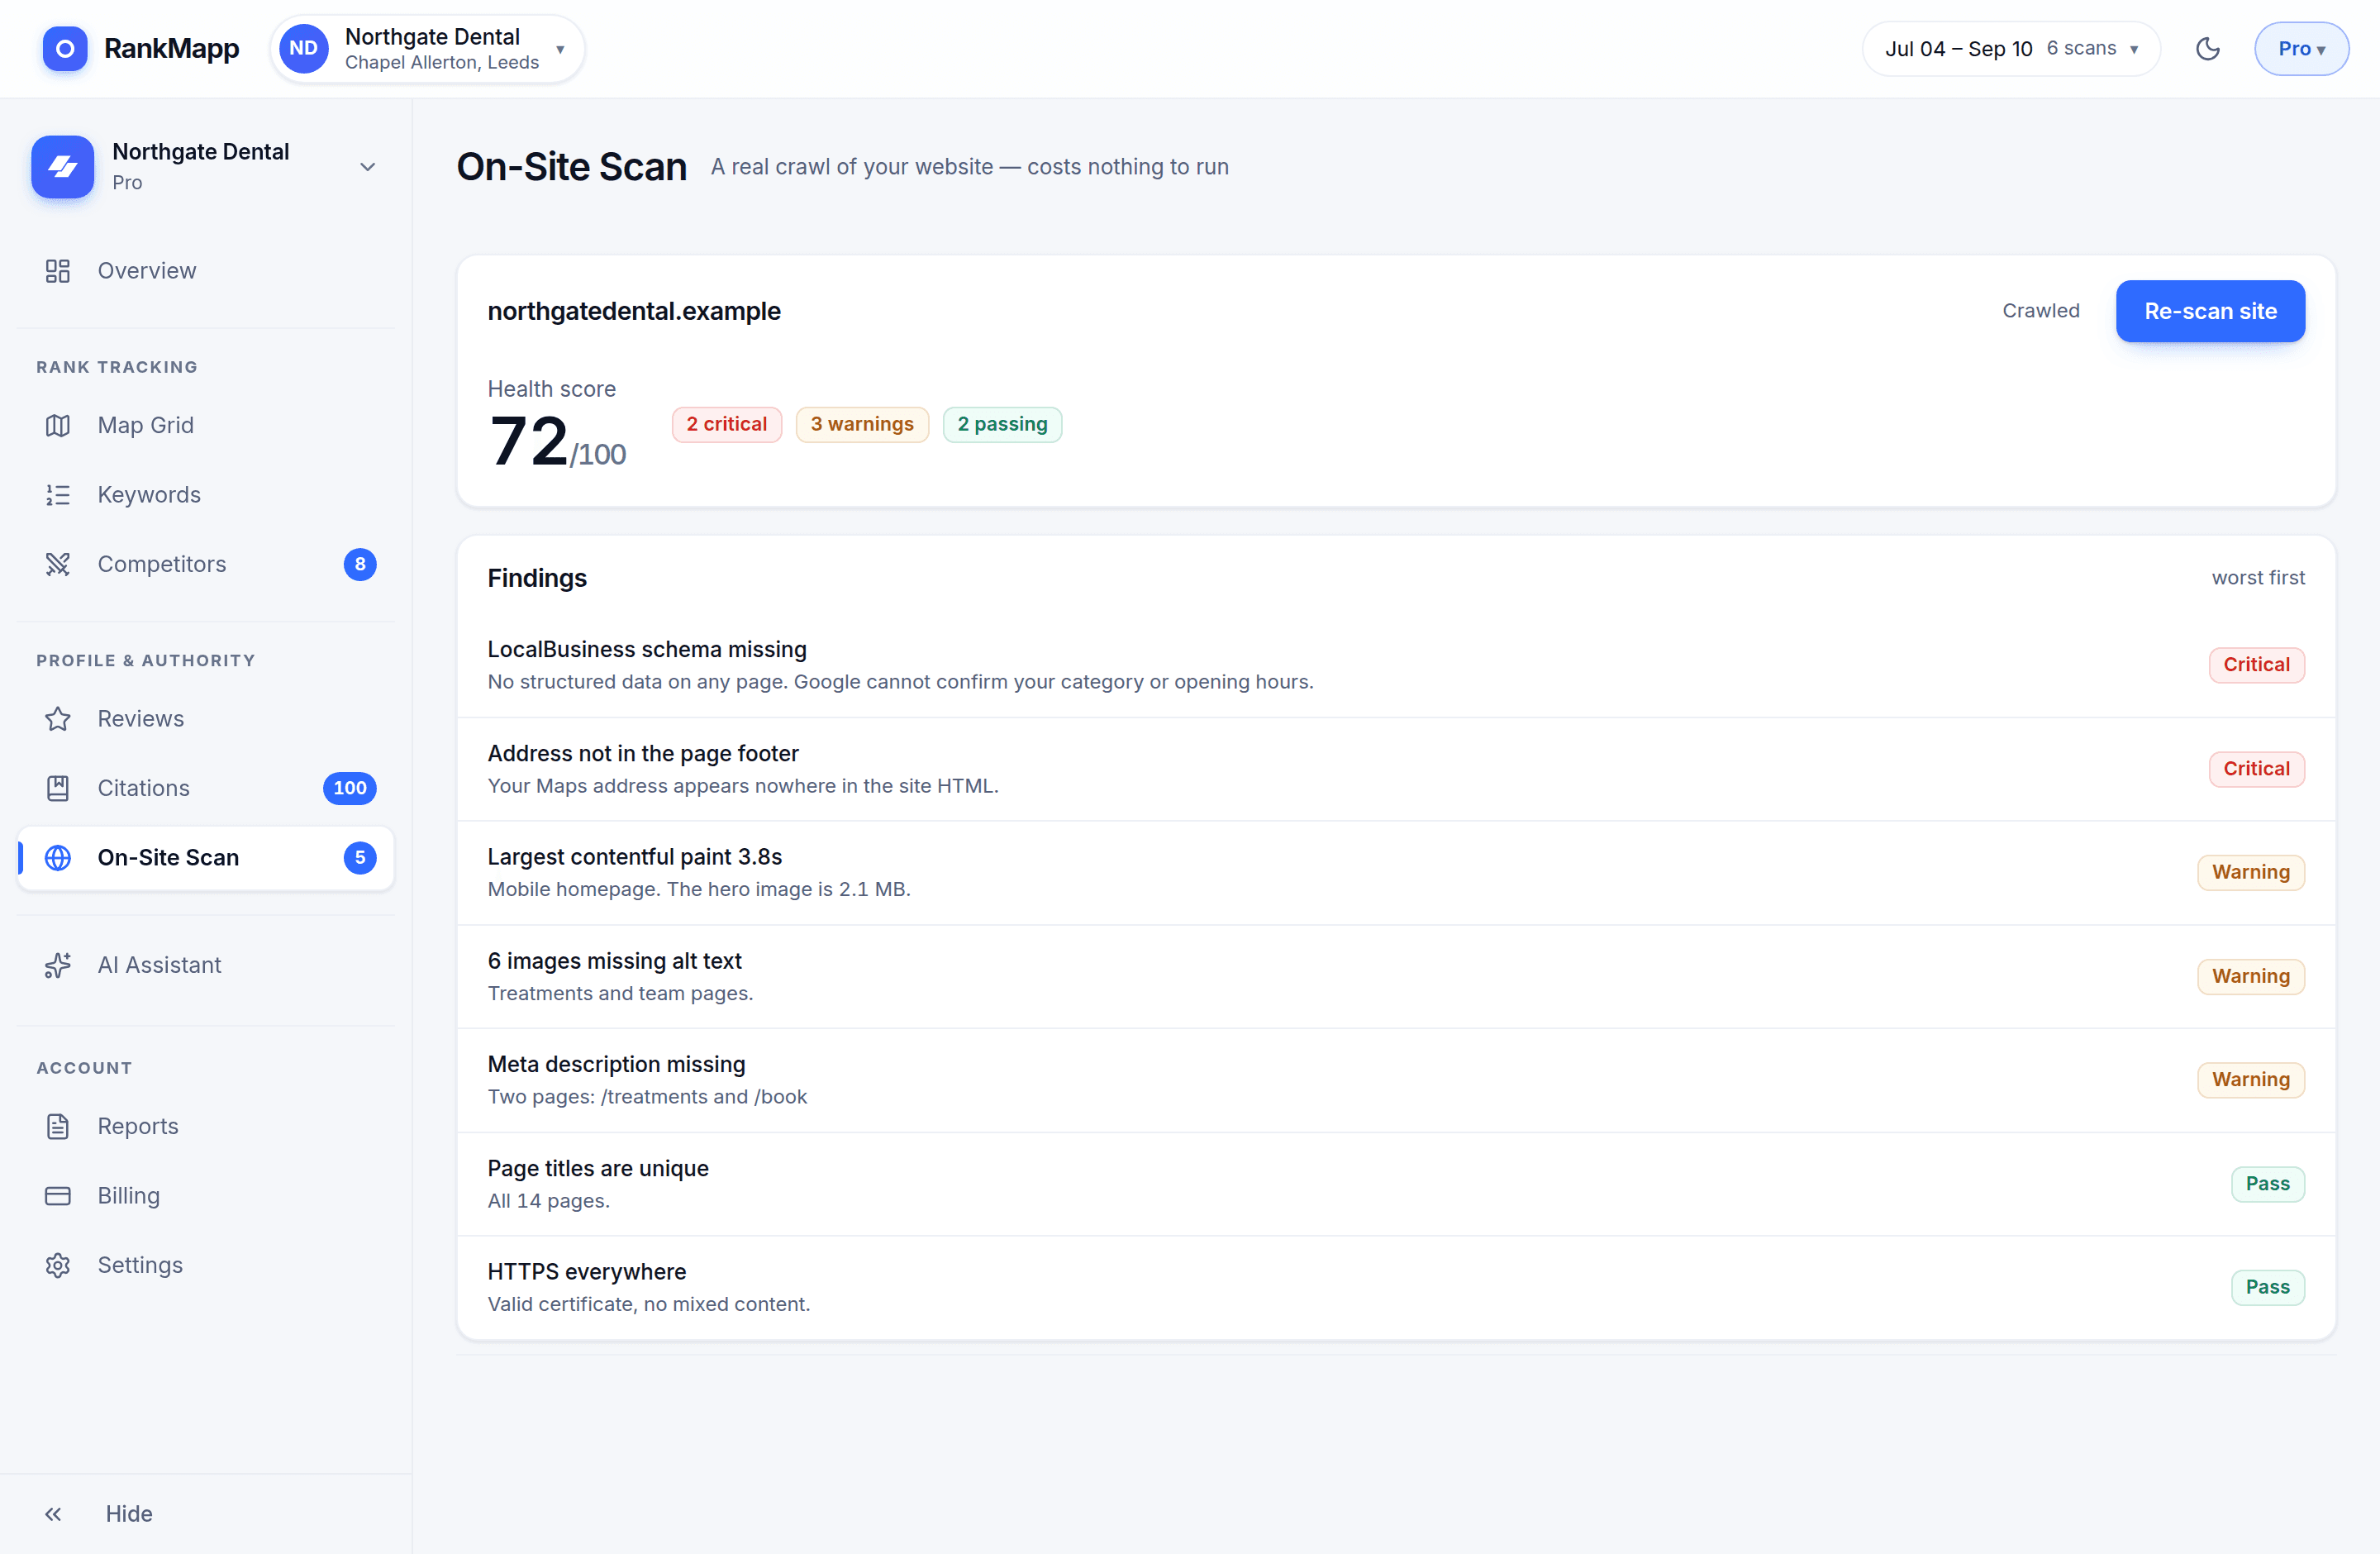Open the Largest contentful paint 3.8s finding
2380x1554 pixels.
1396,873
